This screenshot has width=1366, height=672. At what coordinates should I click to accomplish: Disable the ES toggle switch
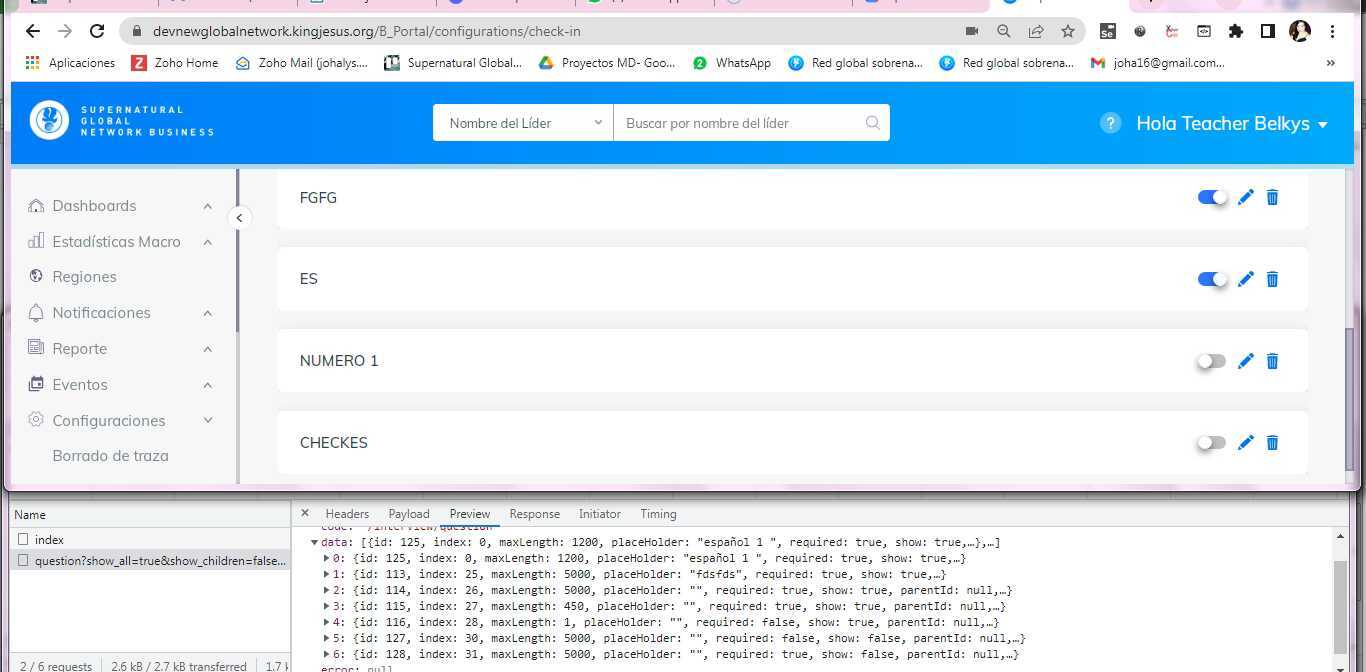click(1211, 279)
